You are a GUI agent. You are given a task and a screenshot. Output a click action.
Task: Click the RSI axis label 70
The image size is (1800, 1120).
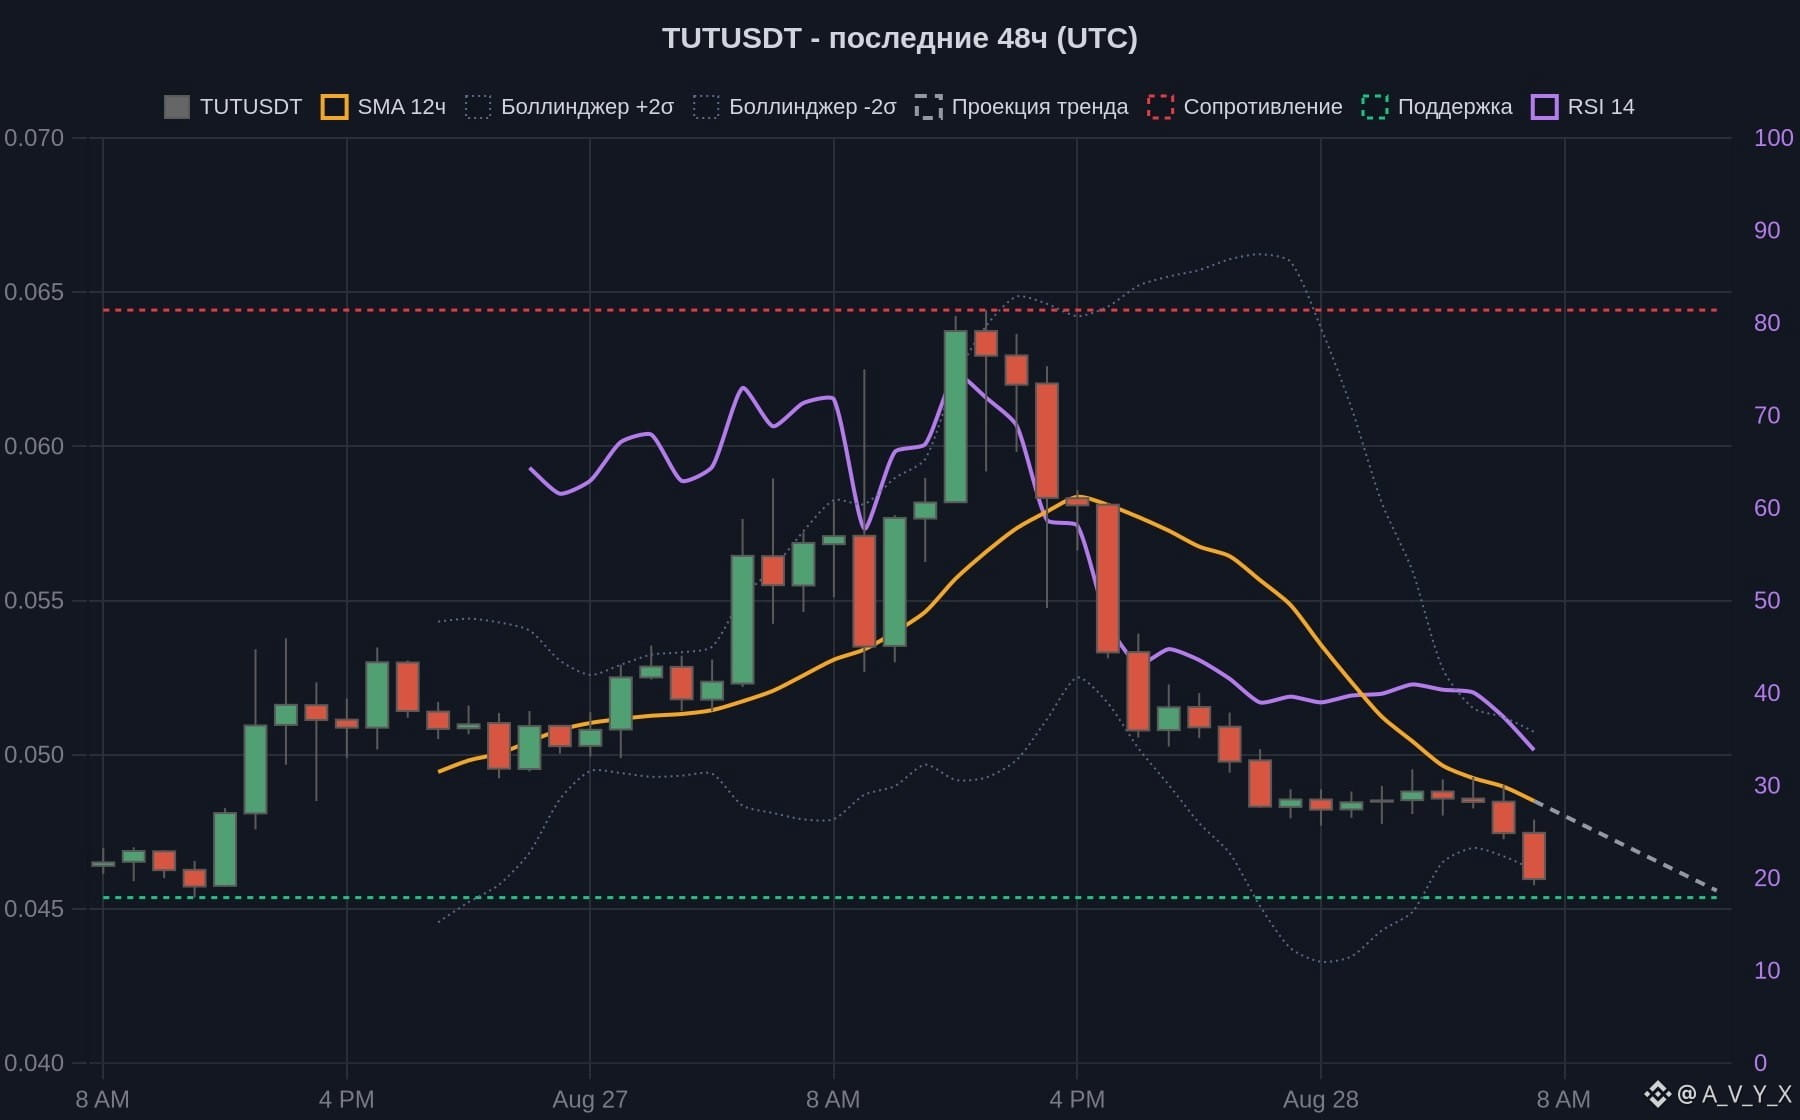pyautogui.click(x=1767, y=416)
